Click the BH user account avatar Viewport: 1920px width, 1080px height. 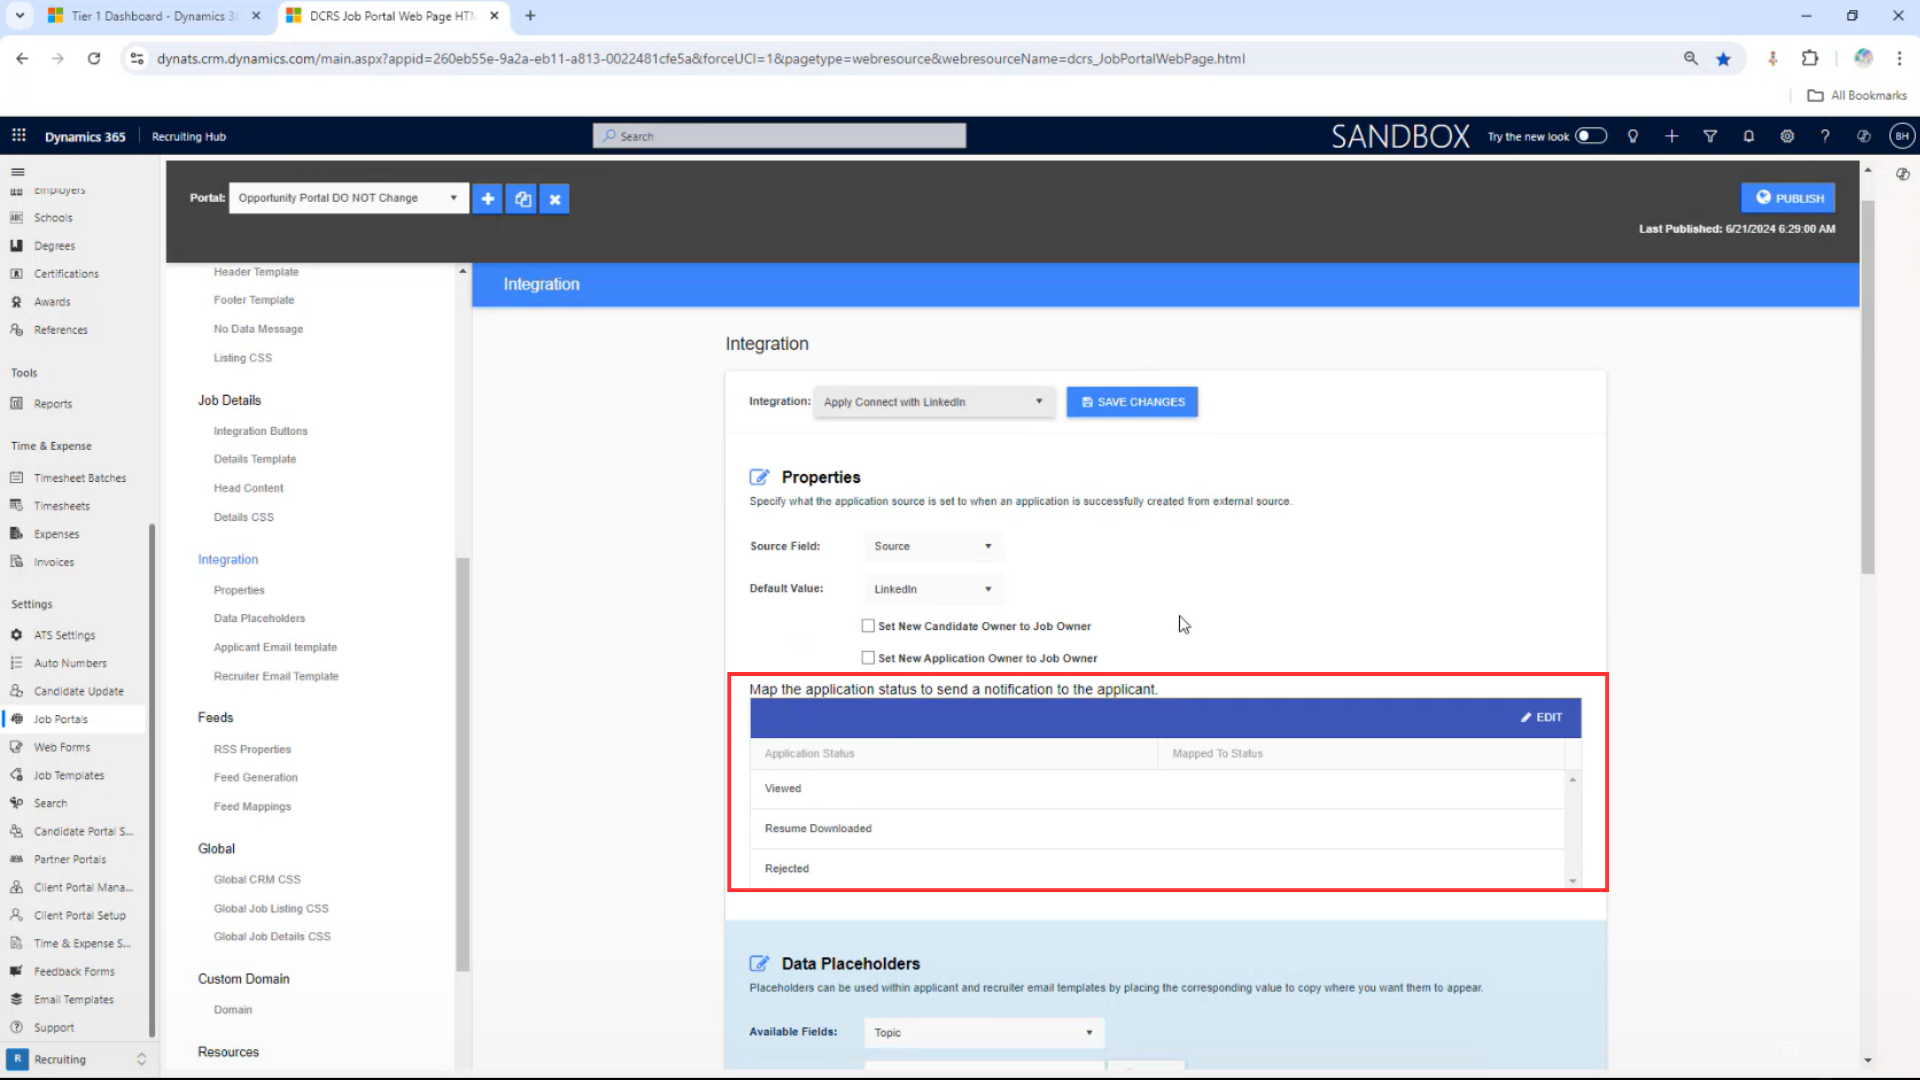point(1901,136)
